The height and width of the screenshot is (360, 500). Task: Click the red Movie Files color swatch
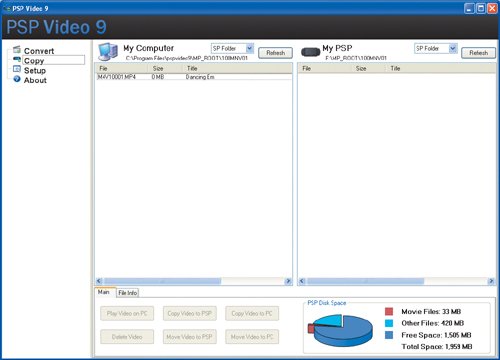(389, 312)
